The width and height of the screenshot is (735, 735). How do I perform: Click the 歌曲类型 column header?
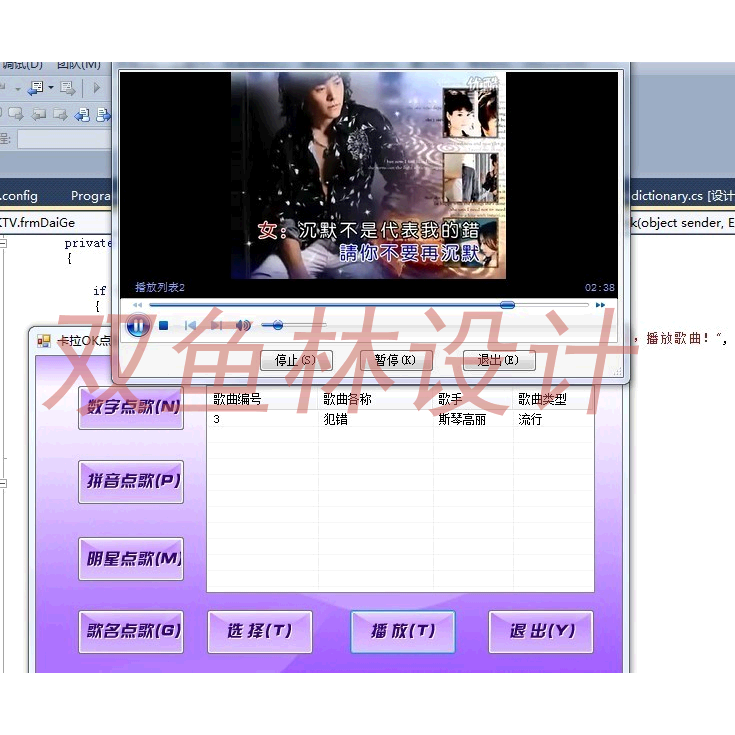(554, 399)
